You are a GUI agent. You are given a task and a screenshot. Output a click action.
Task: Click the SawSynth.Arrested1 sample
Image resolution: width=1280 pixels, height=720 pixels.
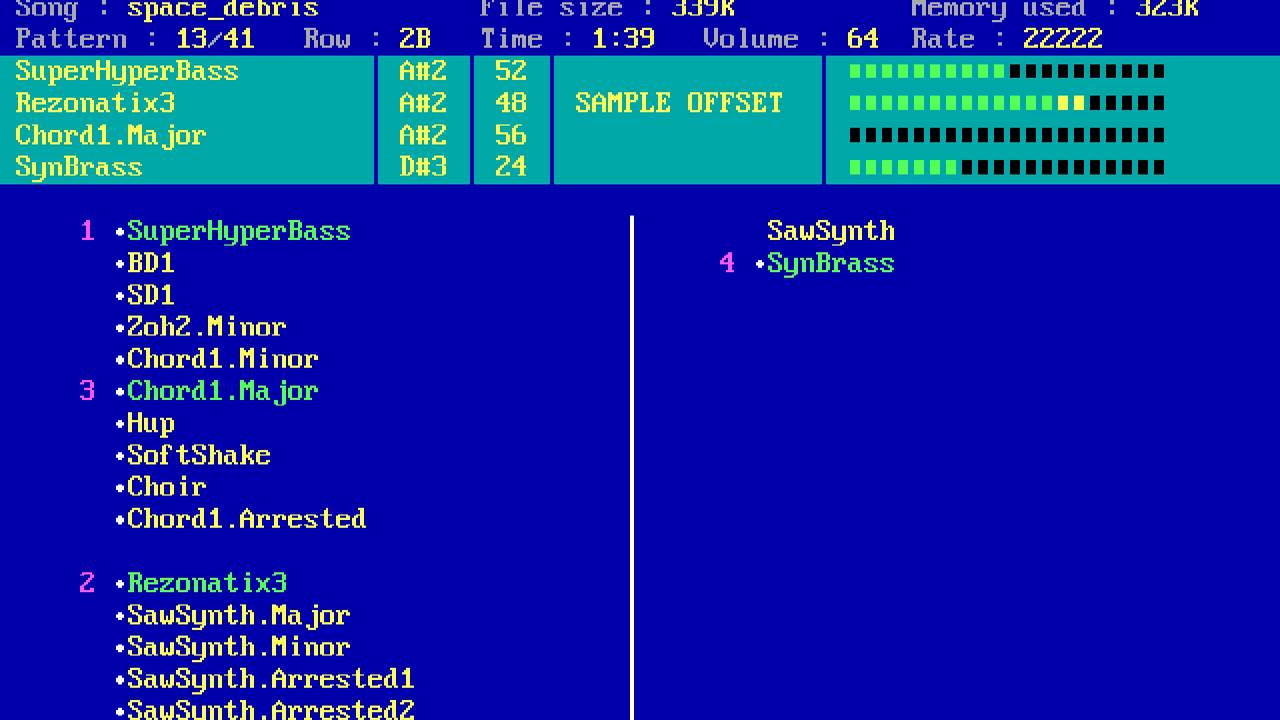pyautogui.click(x=270, y=679)
